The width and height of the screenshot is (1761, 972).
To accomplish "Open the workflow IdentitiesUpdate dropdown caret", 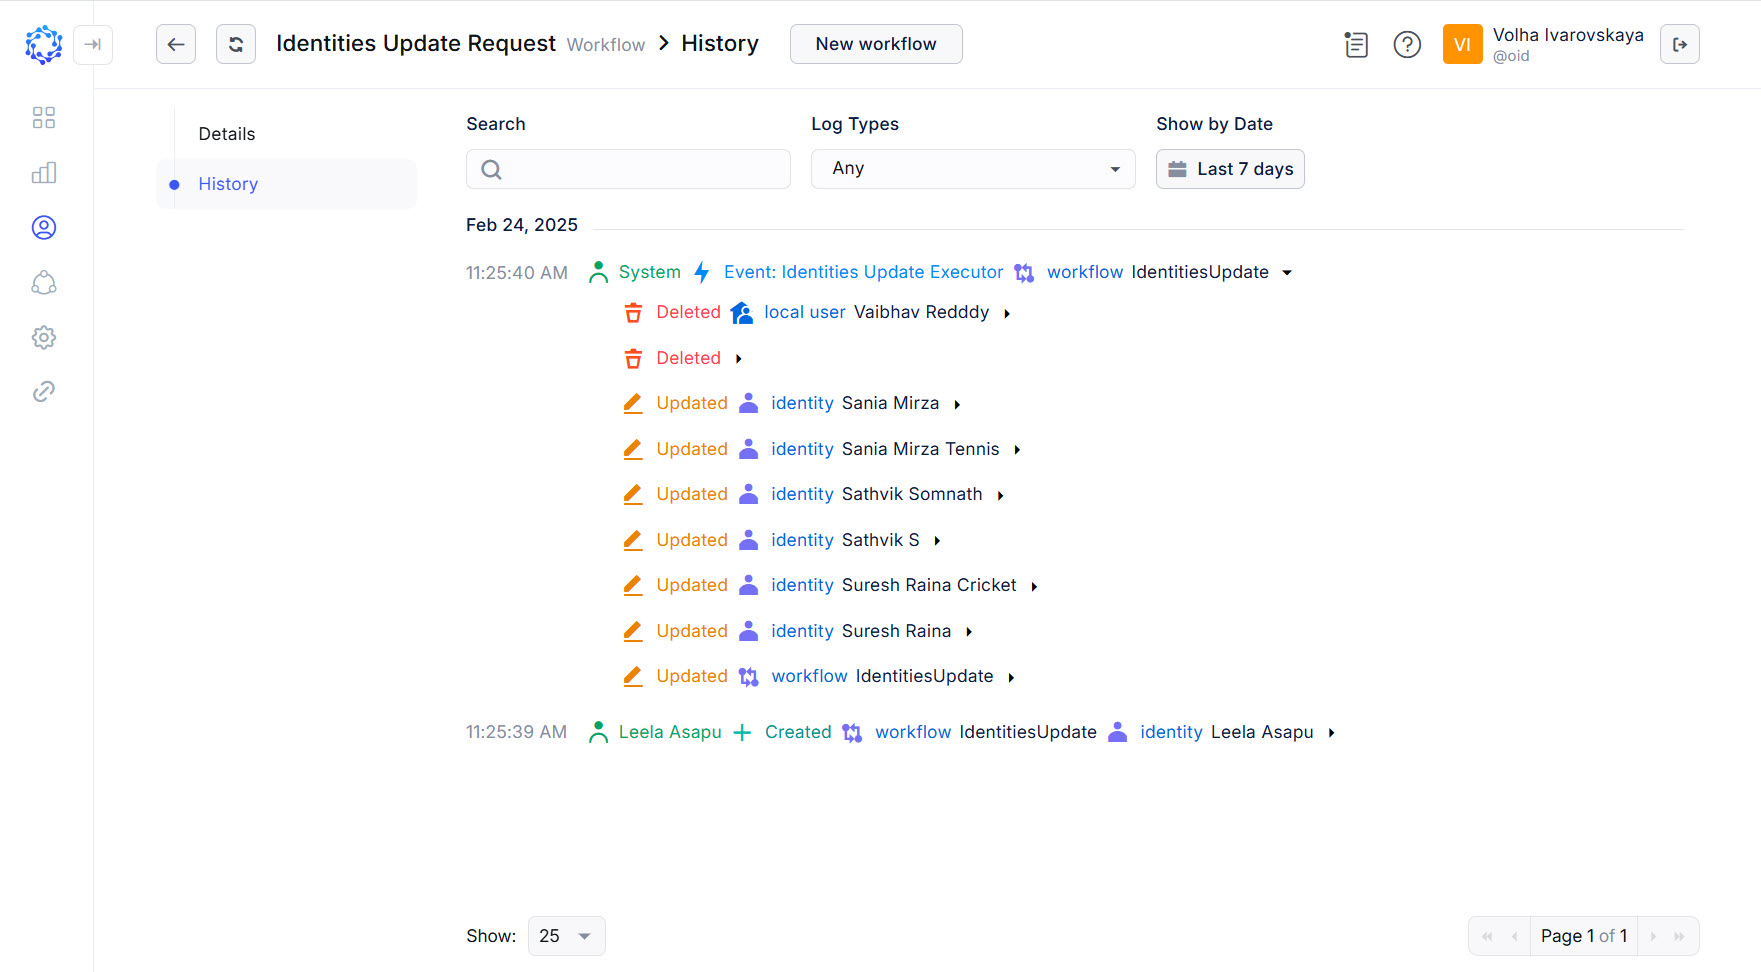I will pos(1287,272).
